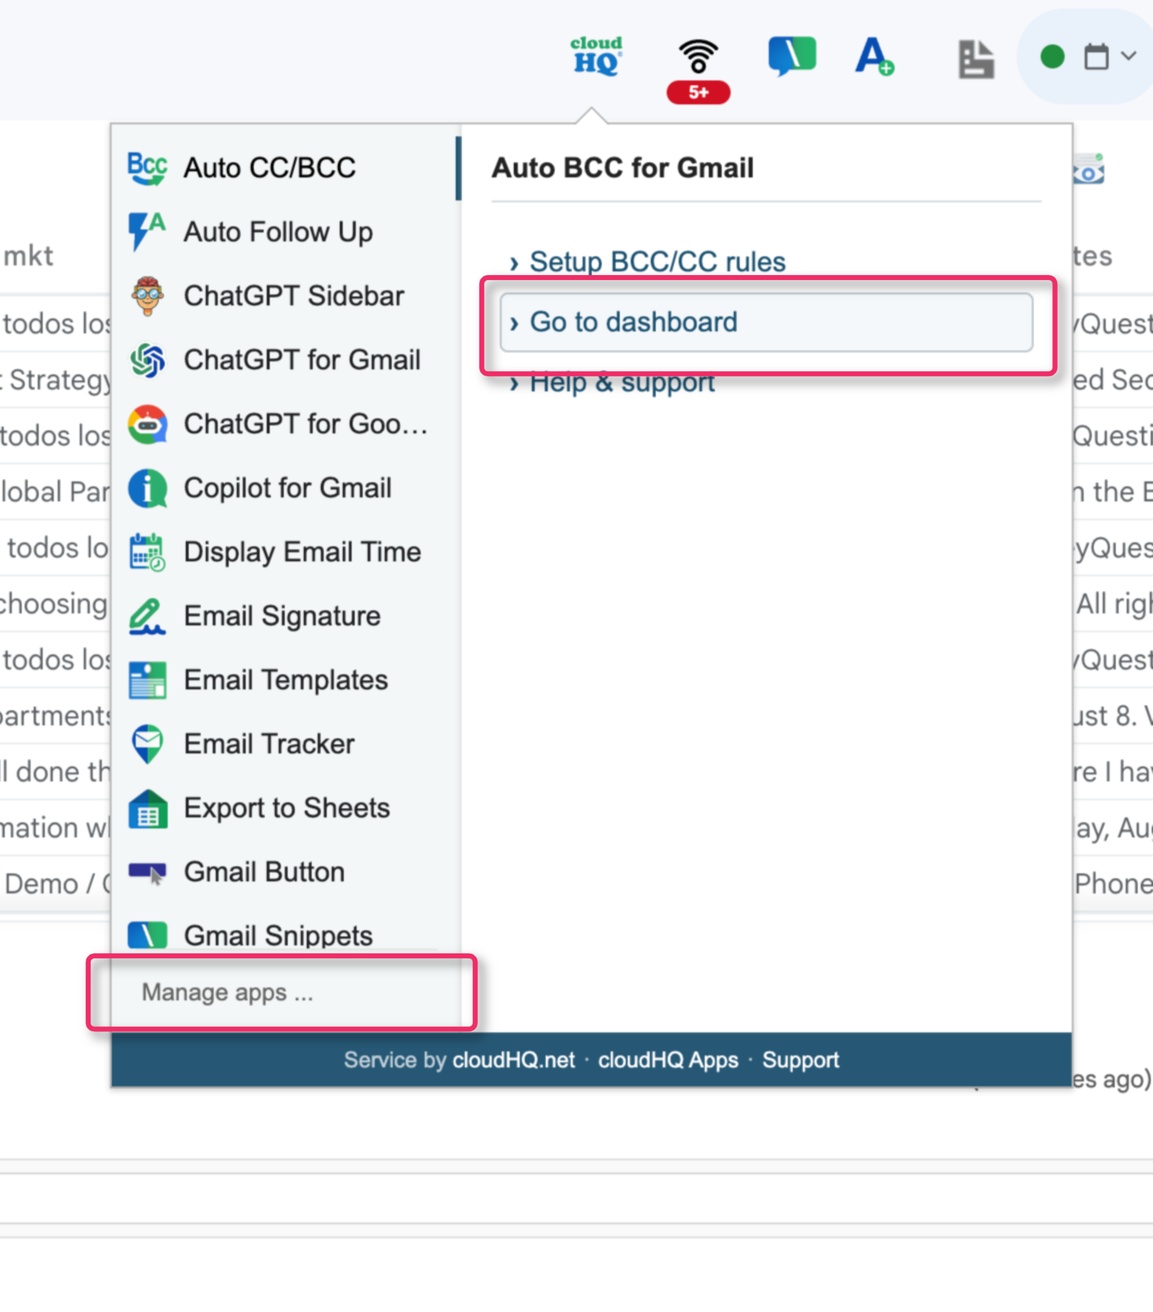Click the Auto CC/BCC icon
The image size is (1153, 1312).
147,168
